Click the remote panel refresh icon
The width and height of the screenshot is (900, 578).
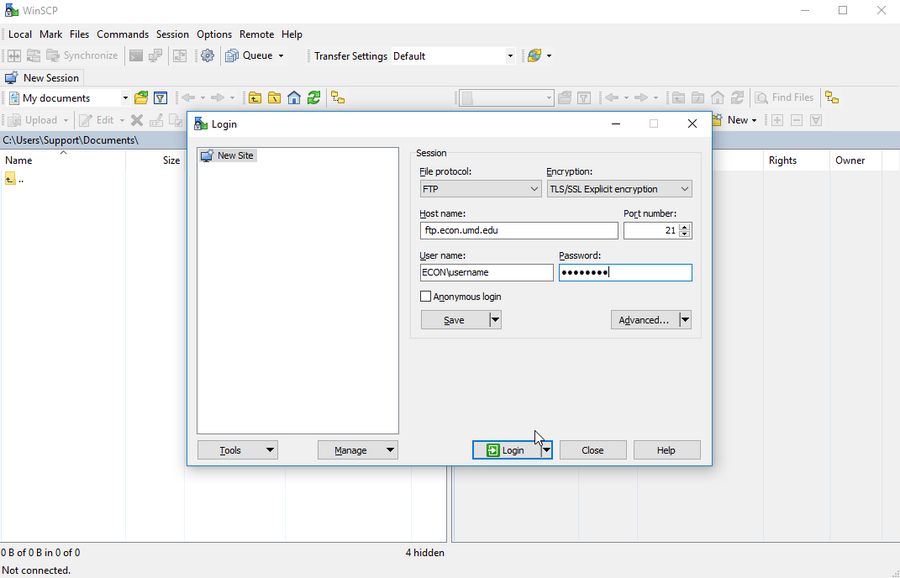click(737, 98)
